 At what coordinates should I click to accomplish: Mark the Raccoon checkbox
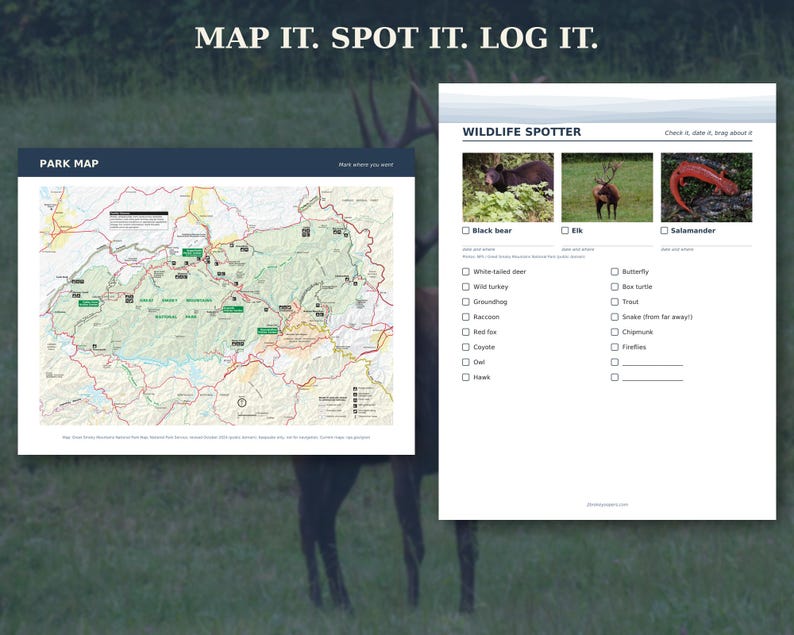click(x=466, y=317)
